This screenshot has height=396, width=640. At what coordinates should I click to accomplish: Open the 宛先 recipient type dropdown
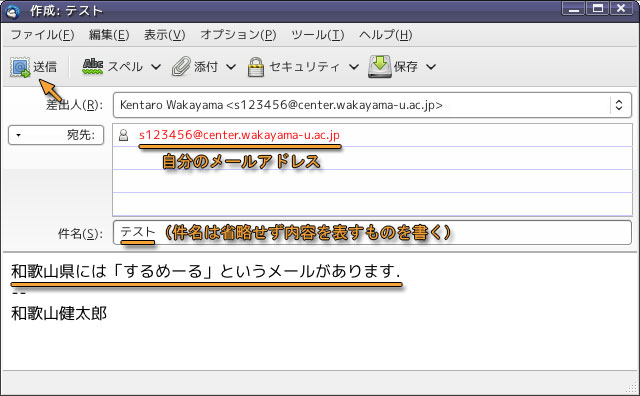pyautogui.click(x=56, y=135)
